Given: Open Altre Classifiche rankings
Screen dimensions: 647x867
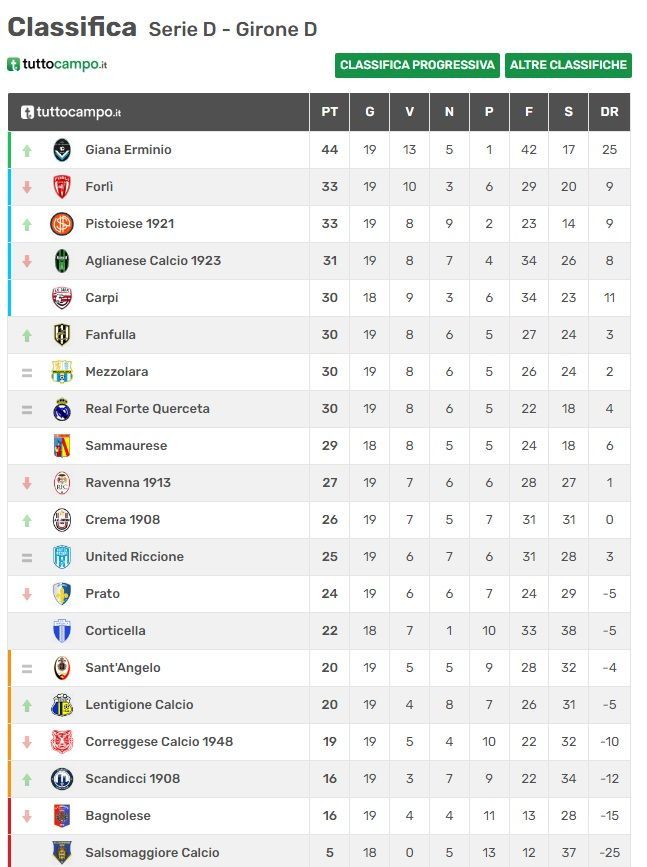Looking at the screenshot, I should 568,65.
